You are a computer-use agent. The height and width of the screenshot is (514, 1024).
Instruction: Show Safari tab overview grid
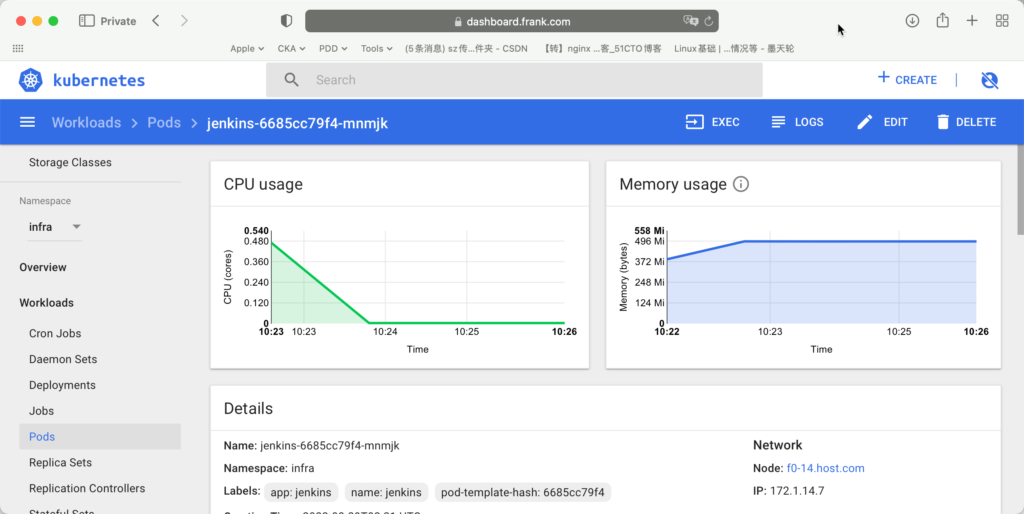tap(1002, 21)
